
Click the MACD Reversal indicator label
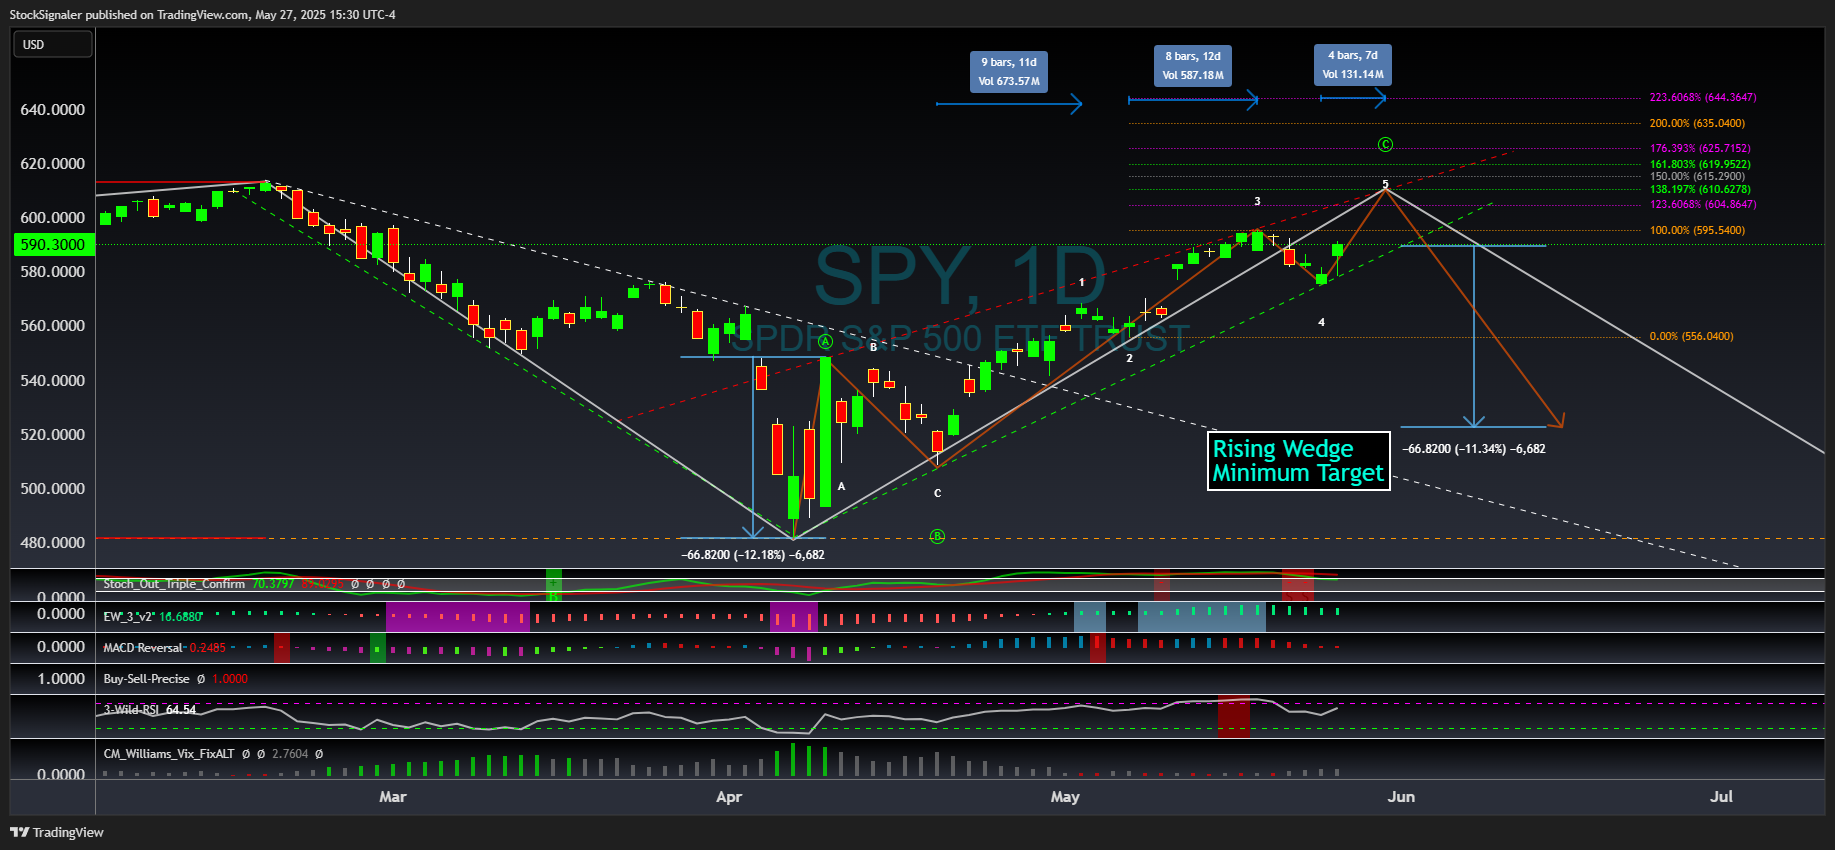tap(143, 648)
